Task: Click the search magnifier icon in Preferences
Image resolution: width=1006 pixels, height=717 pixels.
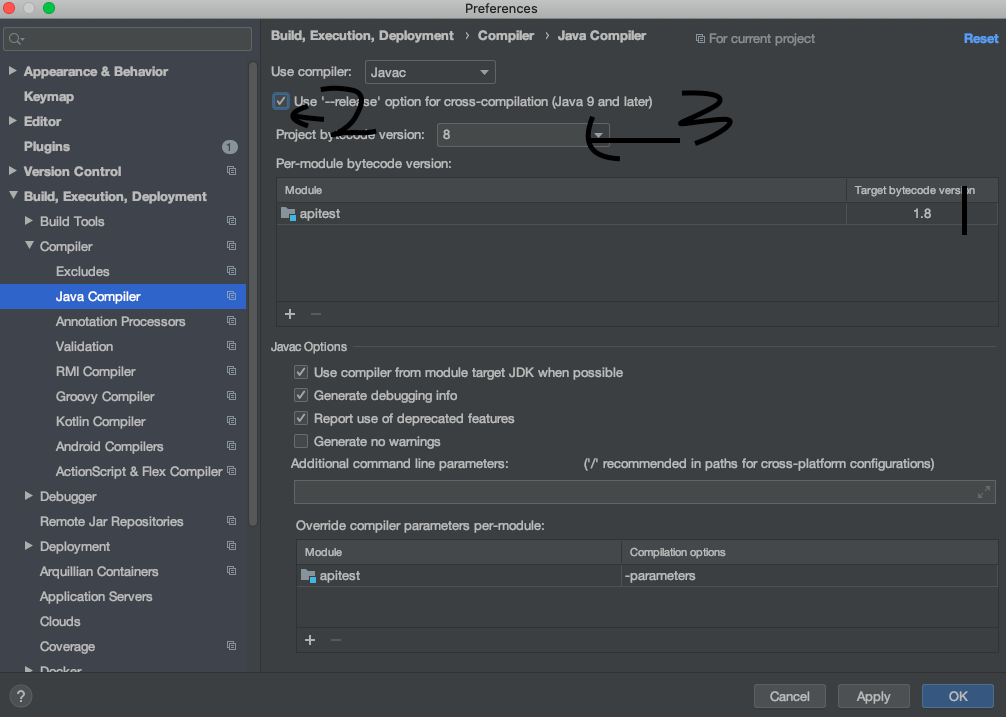Action: tap(16, 39)
